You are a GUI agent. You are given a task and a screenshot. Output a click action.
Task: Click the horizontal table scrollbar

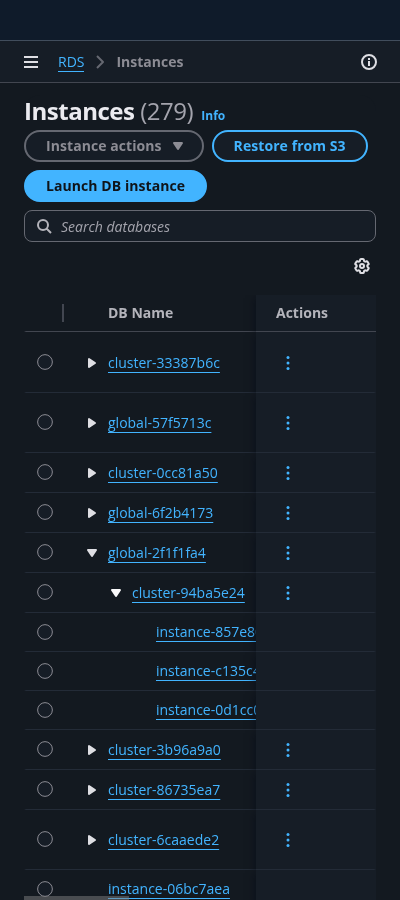click(x=76, y=898)
